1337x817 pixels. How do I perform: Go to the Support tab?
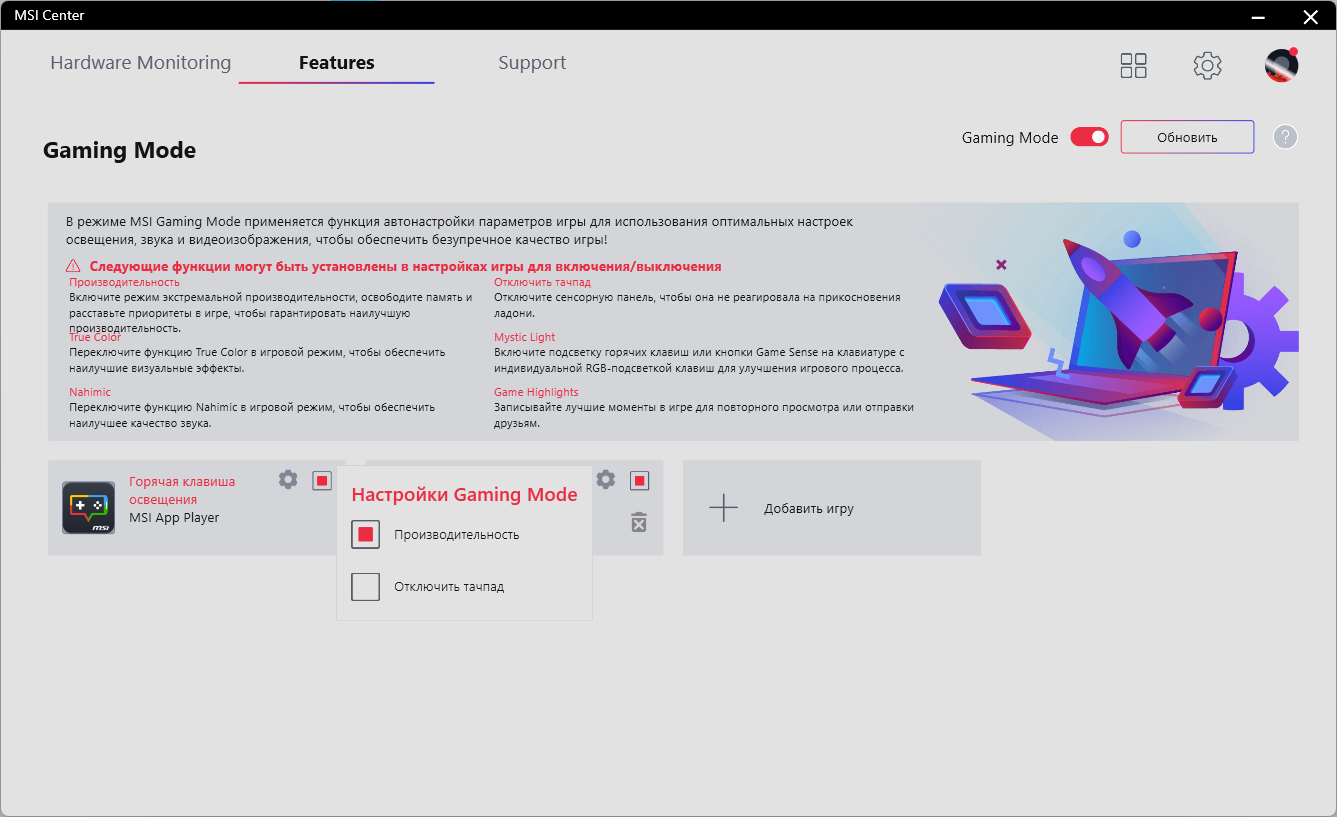(x=532, y=63)
